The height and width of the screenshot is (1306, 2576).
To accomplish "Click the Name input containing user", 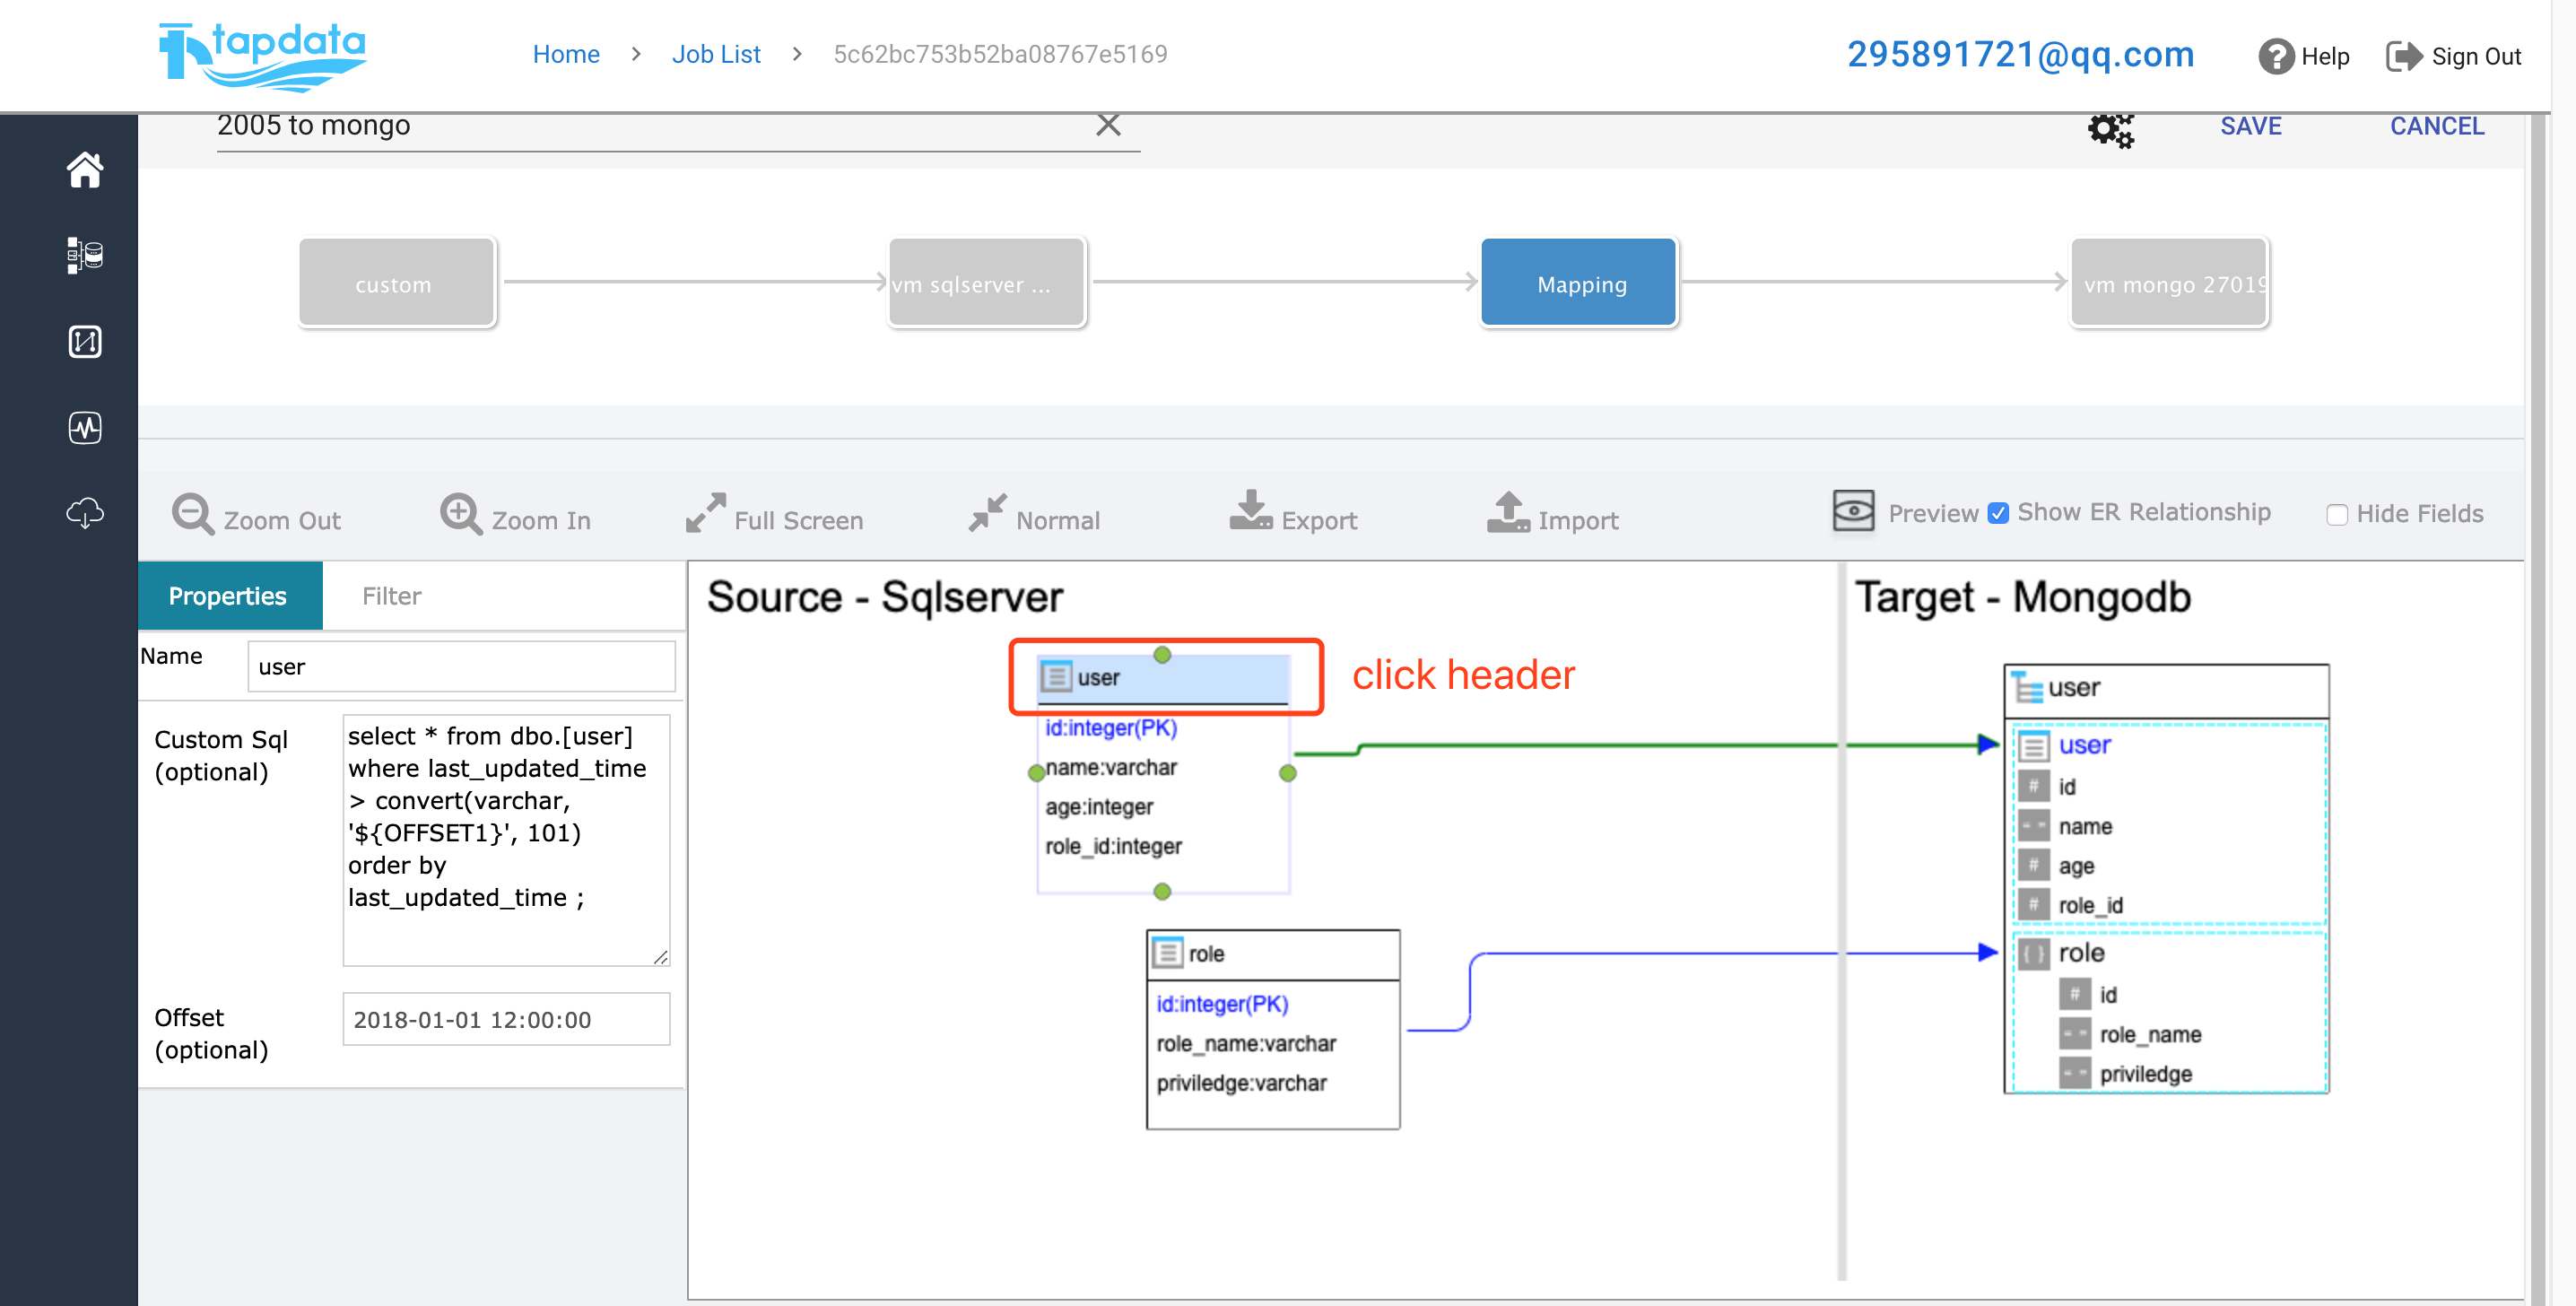I will click(x=461, y=667).
